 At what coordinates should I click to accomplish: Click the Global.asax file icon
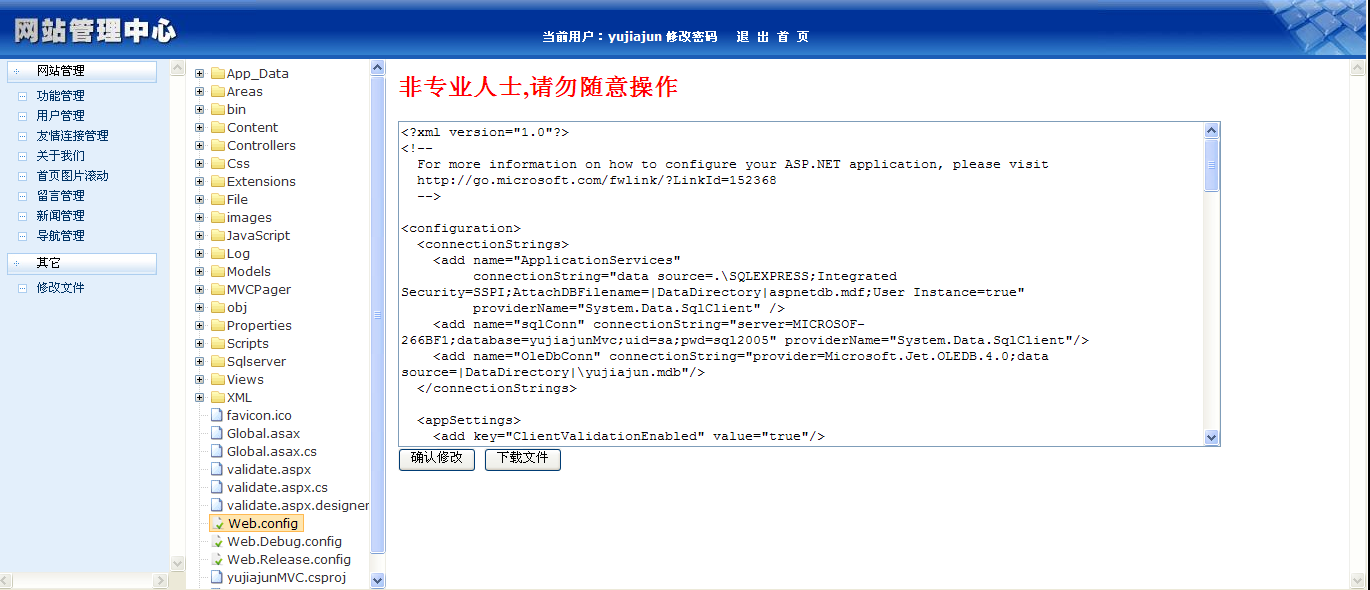pos(217,433)
